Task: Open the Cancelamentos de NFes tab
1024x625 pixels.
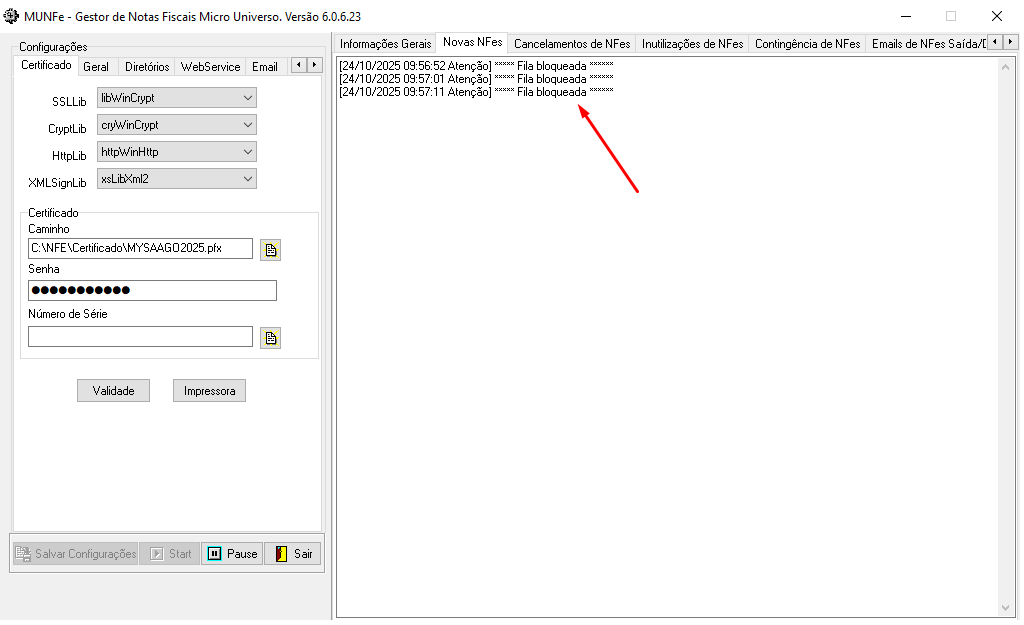Action: [572, 44]
